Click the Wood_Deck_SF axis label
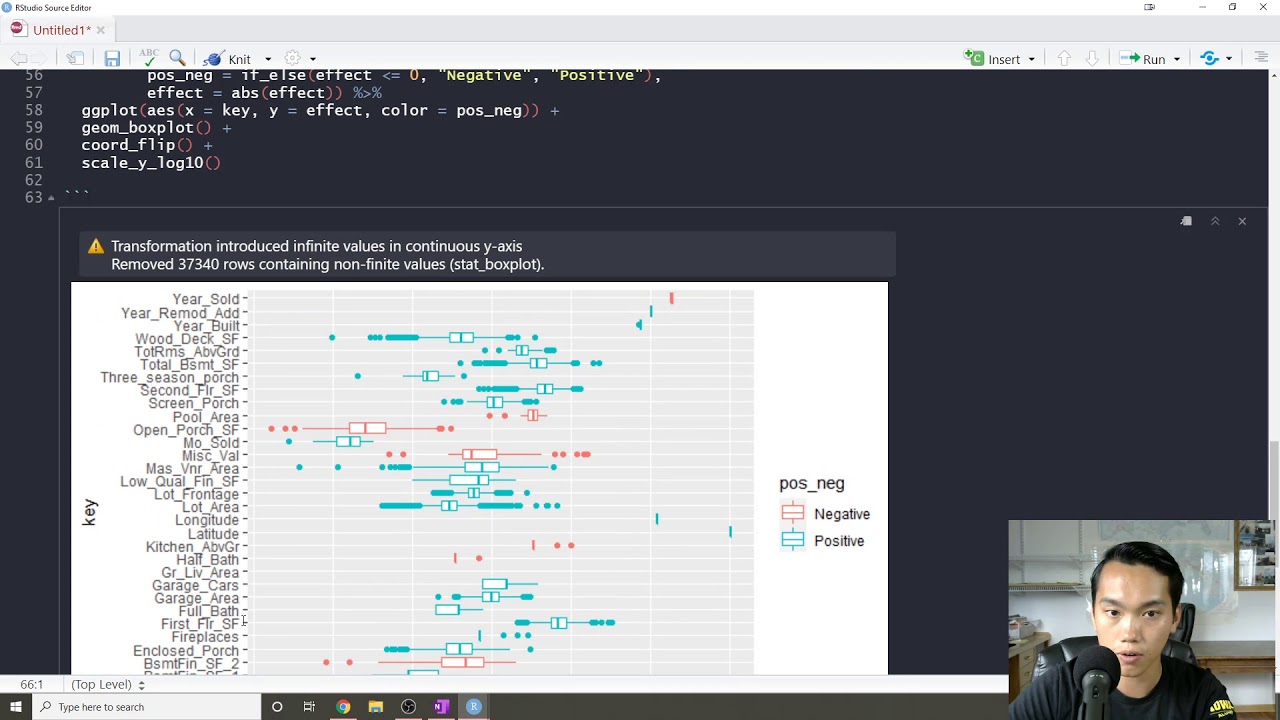 click(x=187, y=339)
